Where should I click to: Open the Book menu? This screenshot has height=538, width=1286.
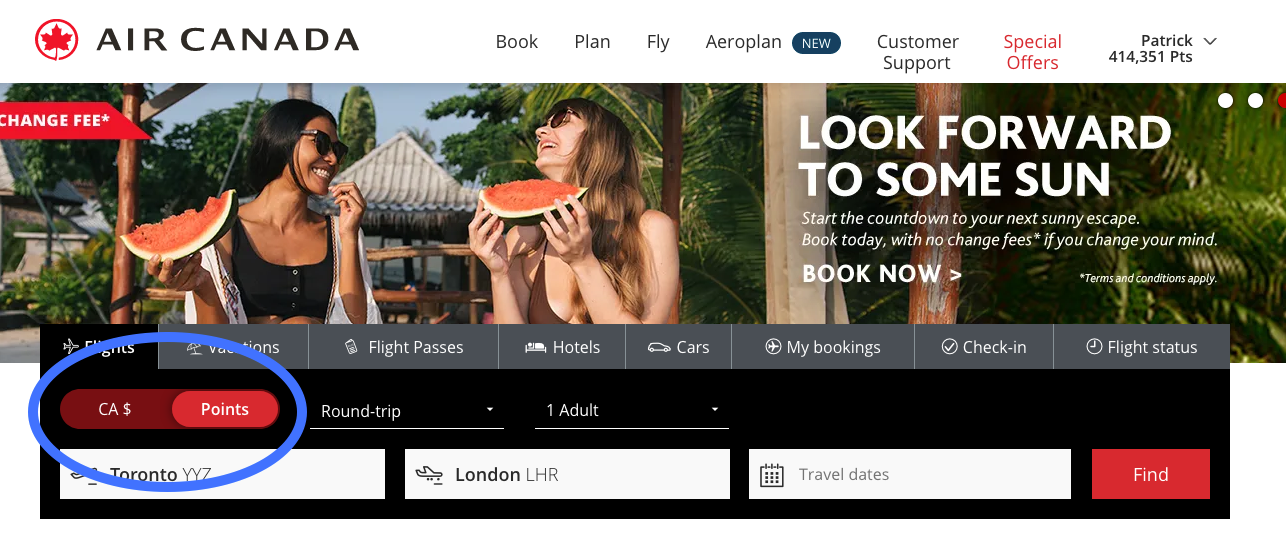517,42
